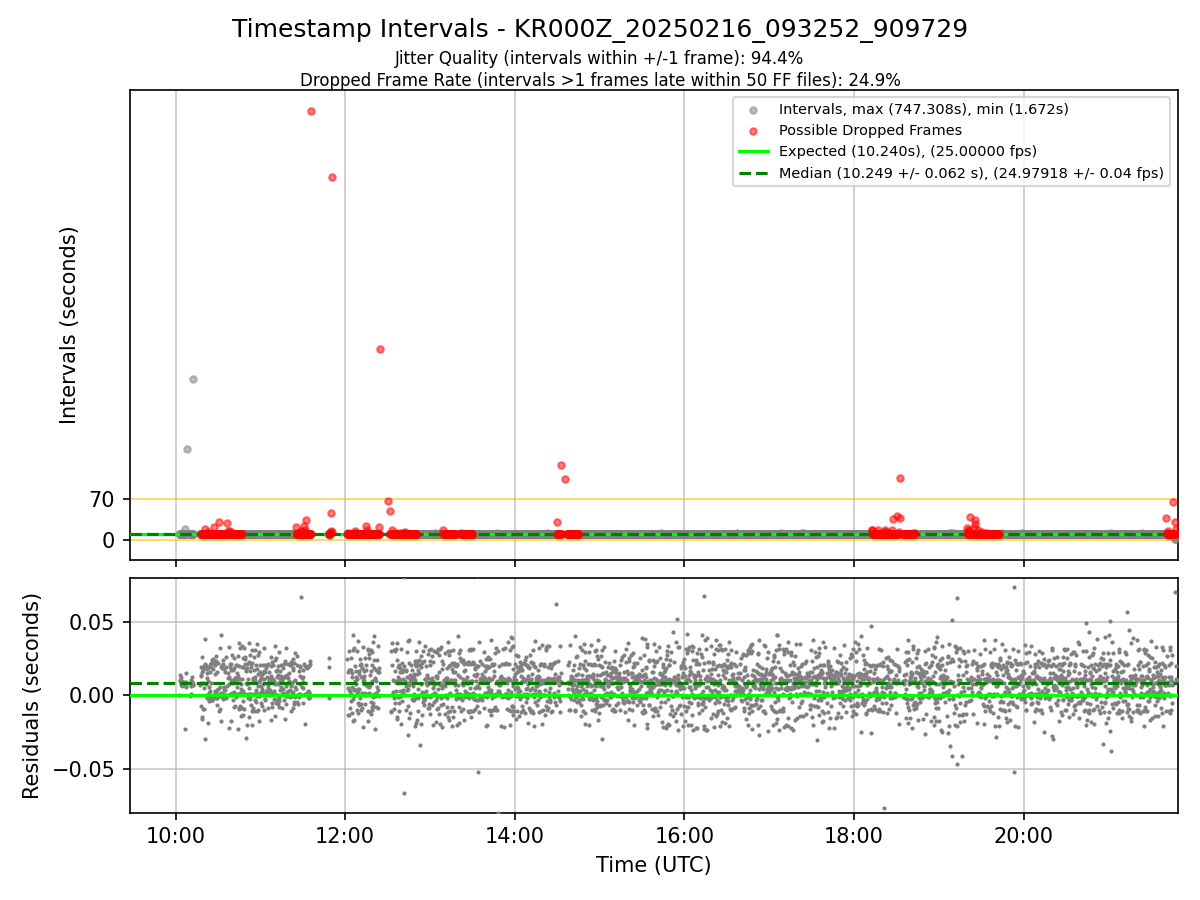Click the red point above 18:30 in upper plot
This screenshot has width=1200, height=900.
(900, 478)
